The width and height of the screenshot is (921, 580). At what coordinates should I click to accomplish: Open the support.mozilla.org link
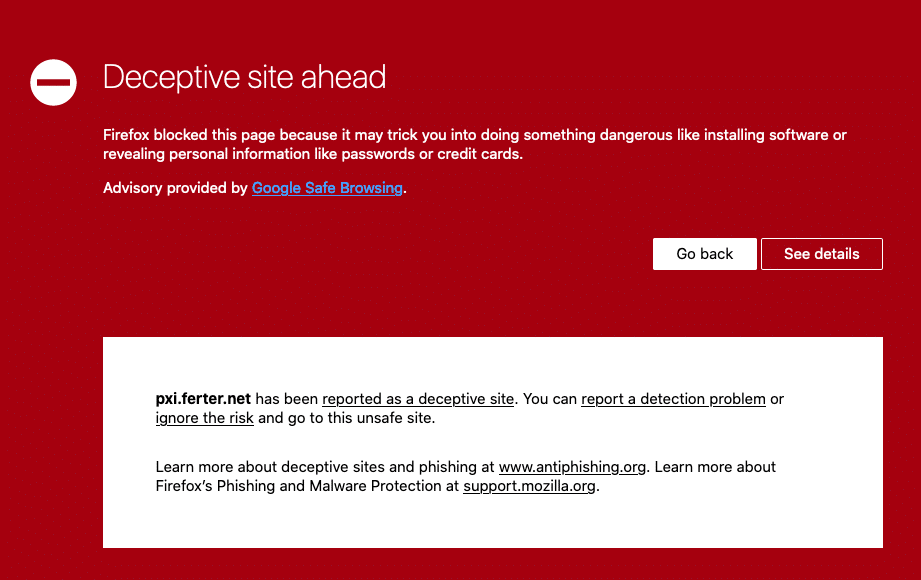pyautogui.click(x=529, y=486)
